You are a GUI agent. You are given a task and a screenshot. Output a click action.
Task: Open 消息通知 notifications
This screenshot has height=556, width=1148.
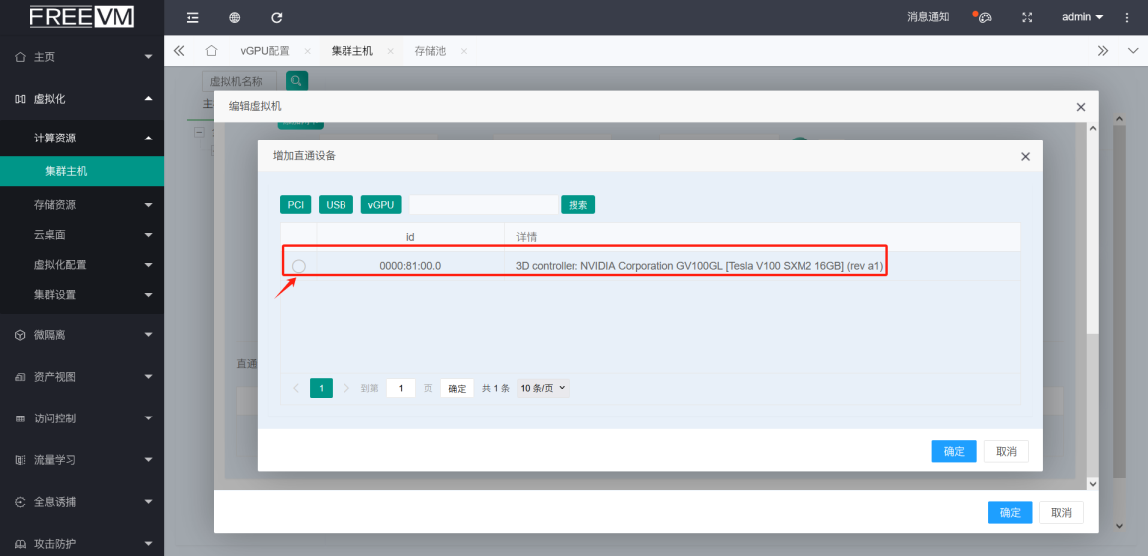[x=928, y=17]
